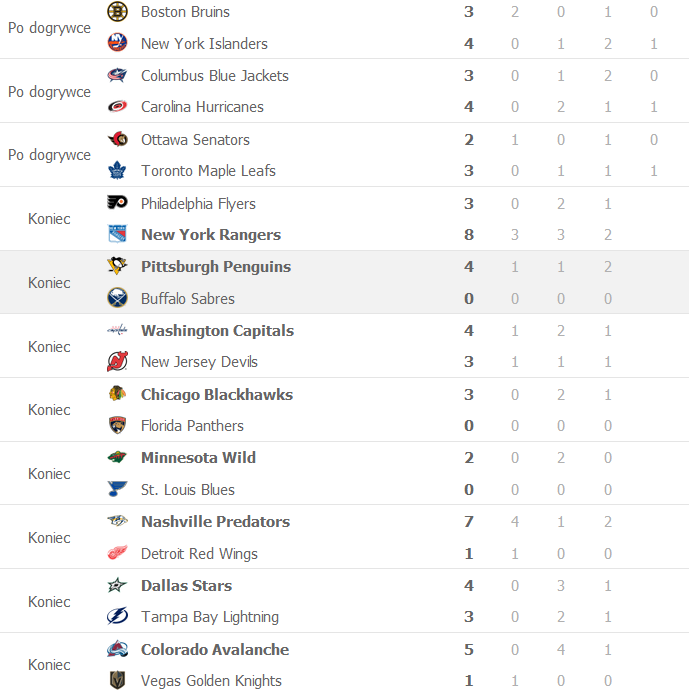Click the Pittsburgh Penguins logo

(x=117, y=267)
